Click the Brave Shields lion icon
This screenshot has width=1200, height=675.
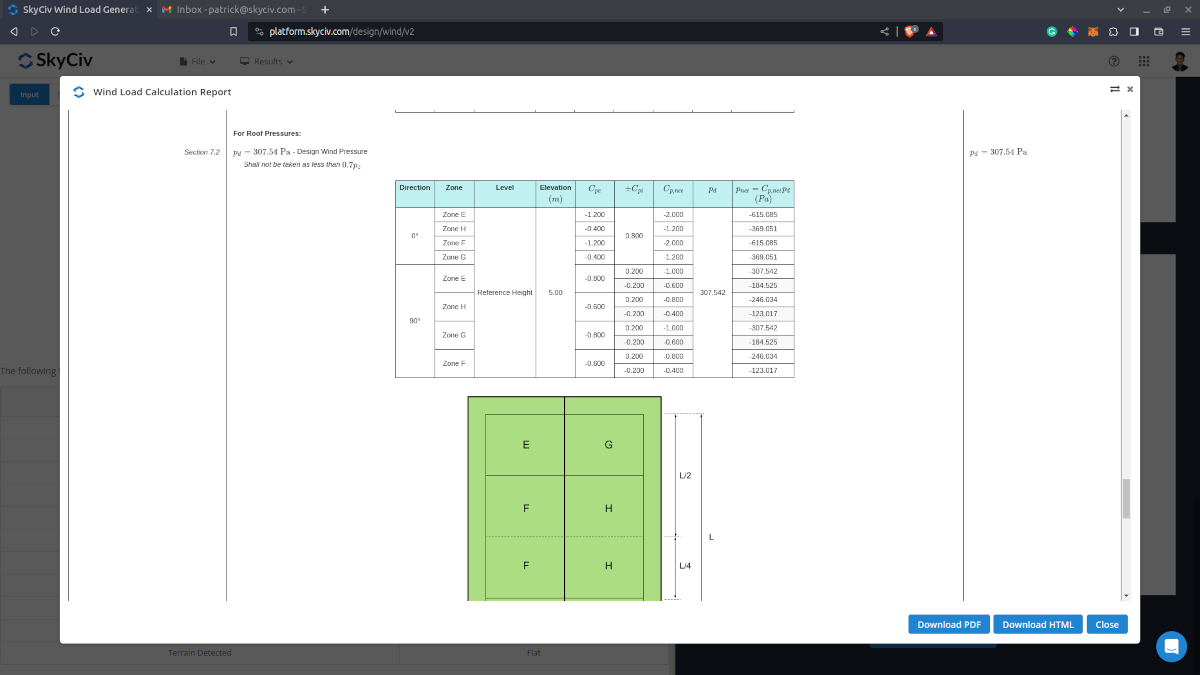910,31
